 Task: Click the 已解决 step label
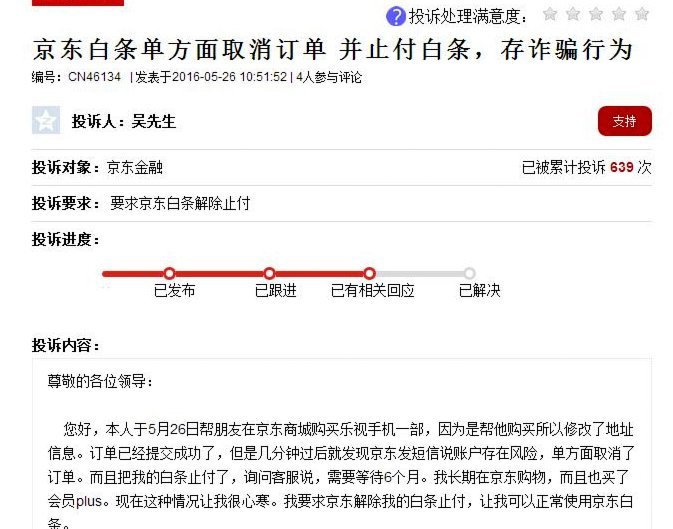[x=479, y=291]
